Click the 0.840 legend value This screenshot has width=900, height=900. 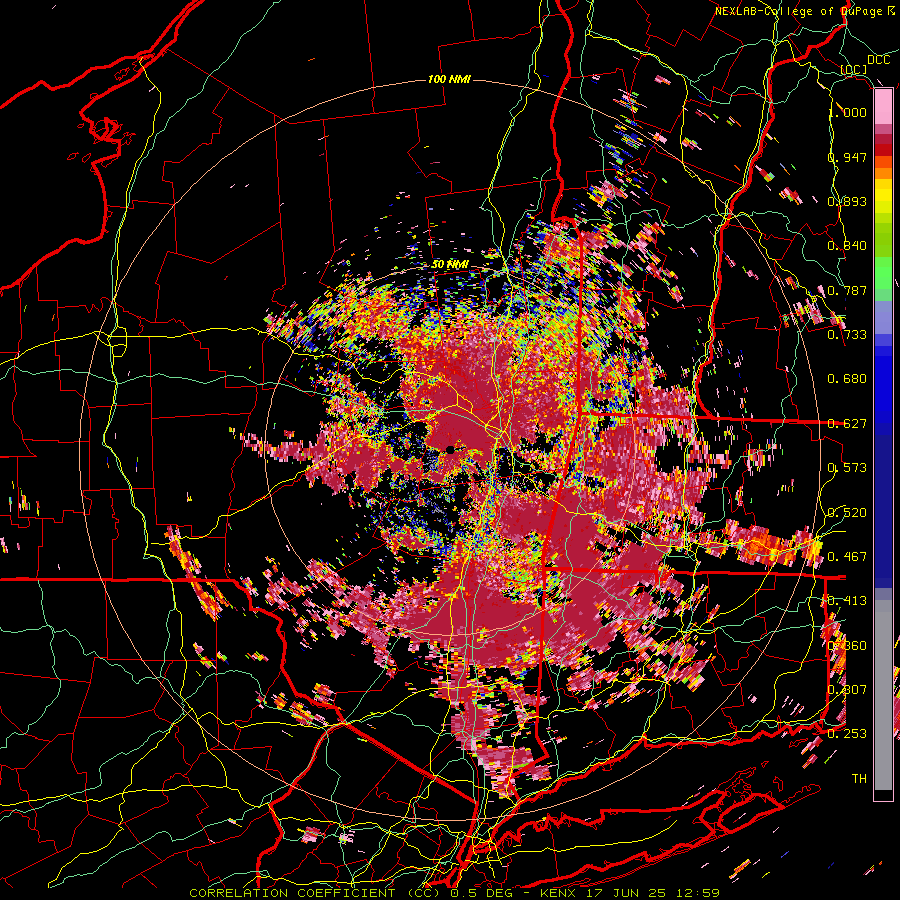(x=848, y=246)
